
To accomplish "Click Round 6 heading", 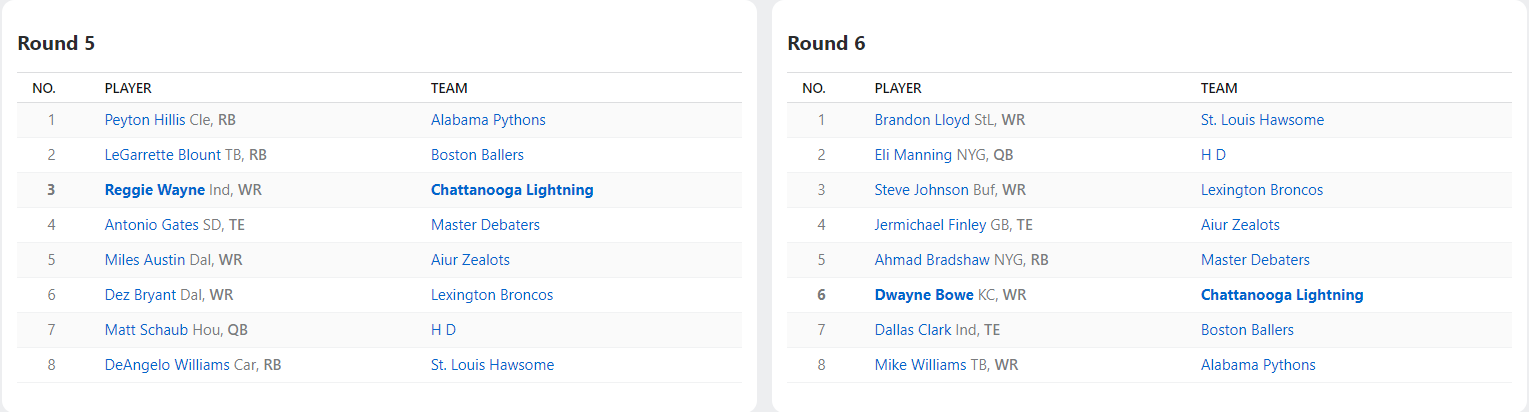I will [826, 44].
